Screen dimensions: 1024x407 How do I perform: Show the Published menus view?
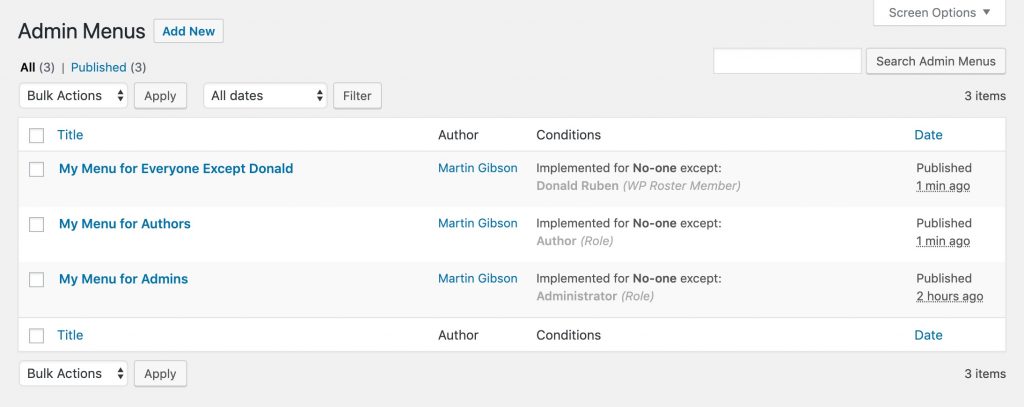click(x=98, y=67)
